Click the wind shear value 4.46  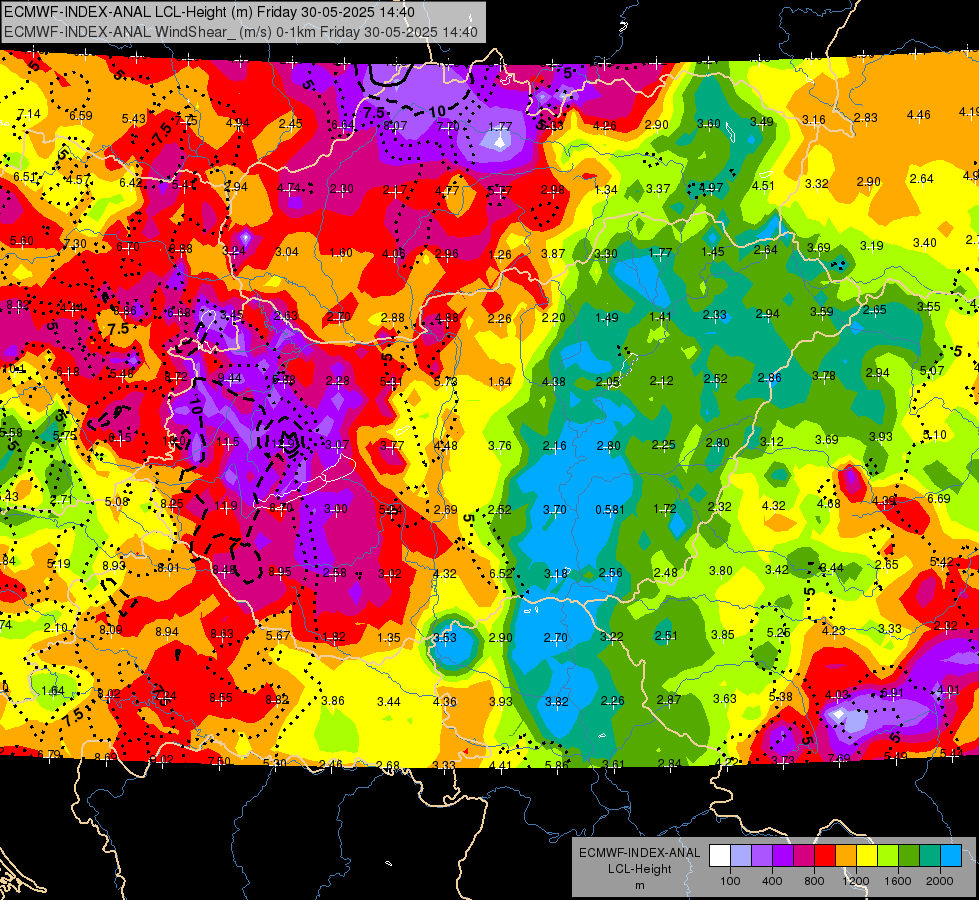pos(918,115)
